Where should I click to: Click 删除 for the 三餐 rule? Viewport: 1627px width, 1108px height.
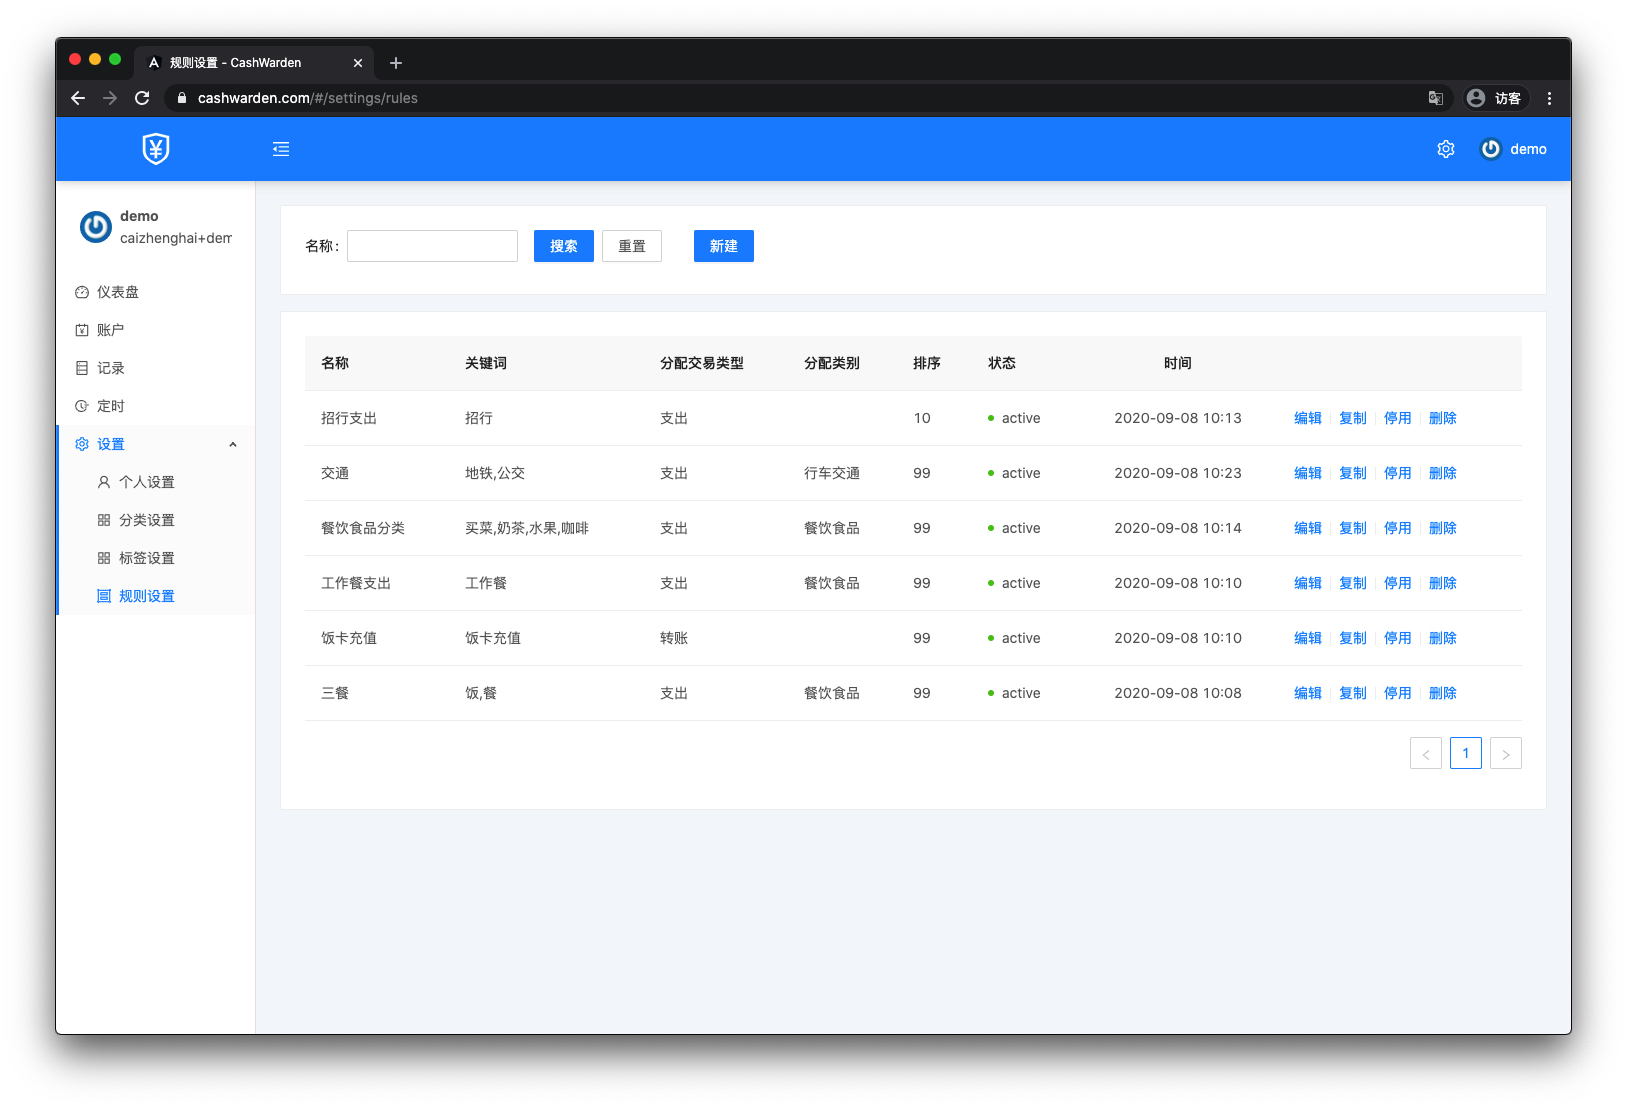(1442, 693)
